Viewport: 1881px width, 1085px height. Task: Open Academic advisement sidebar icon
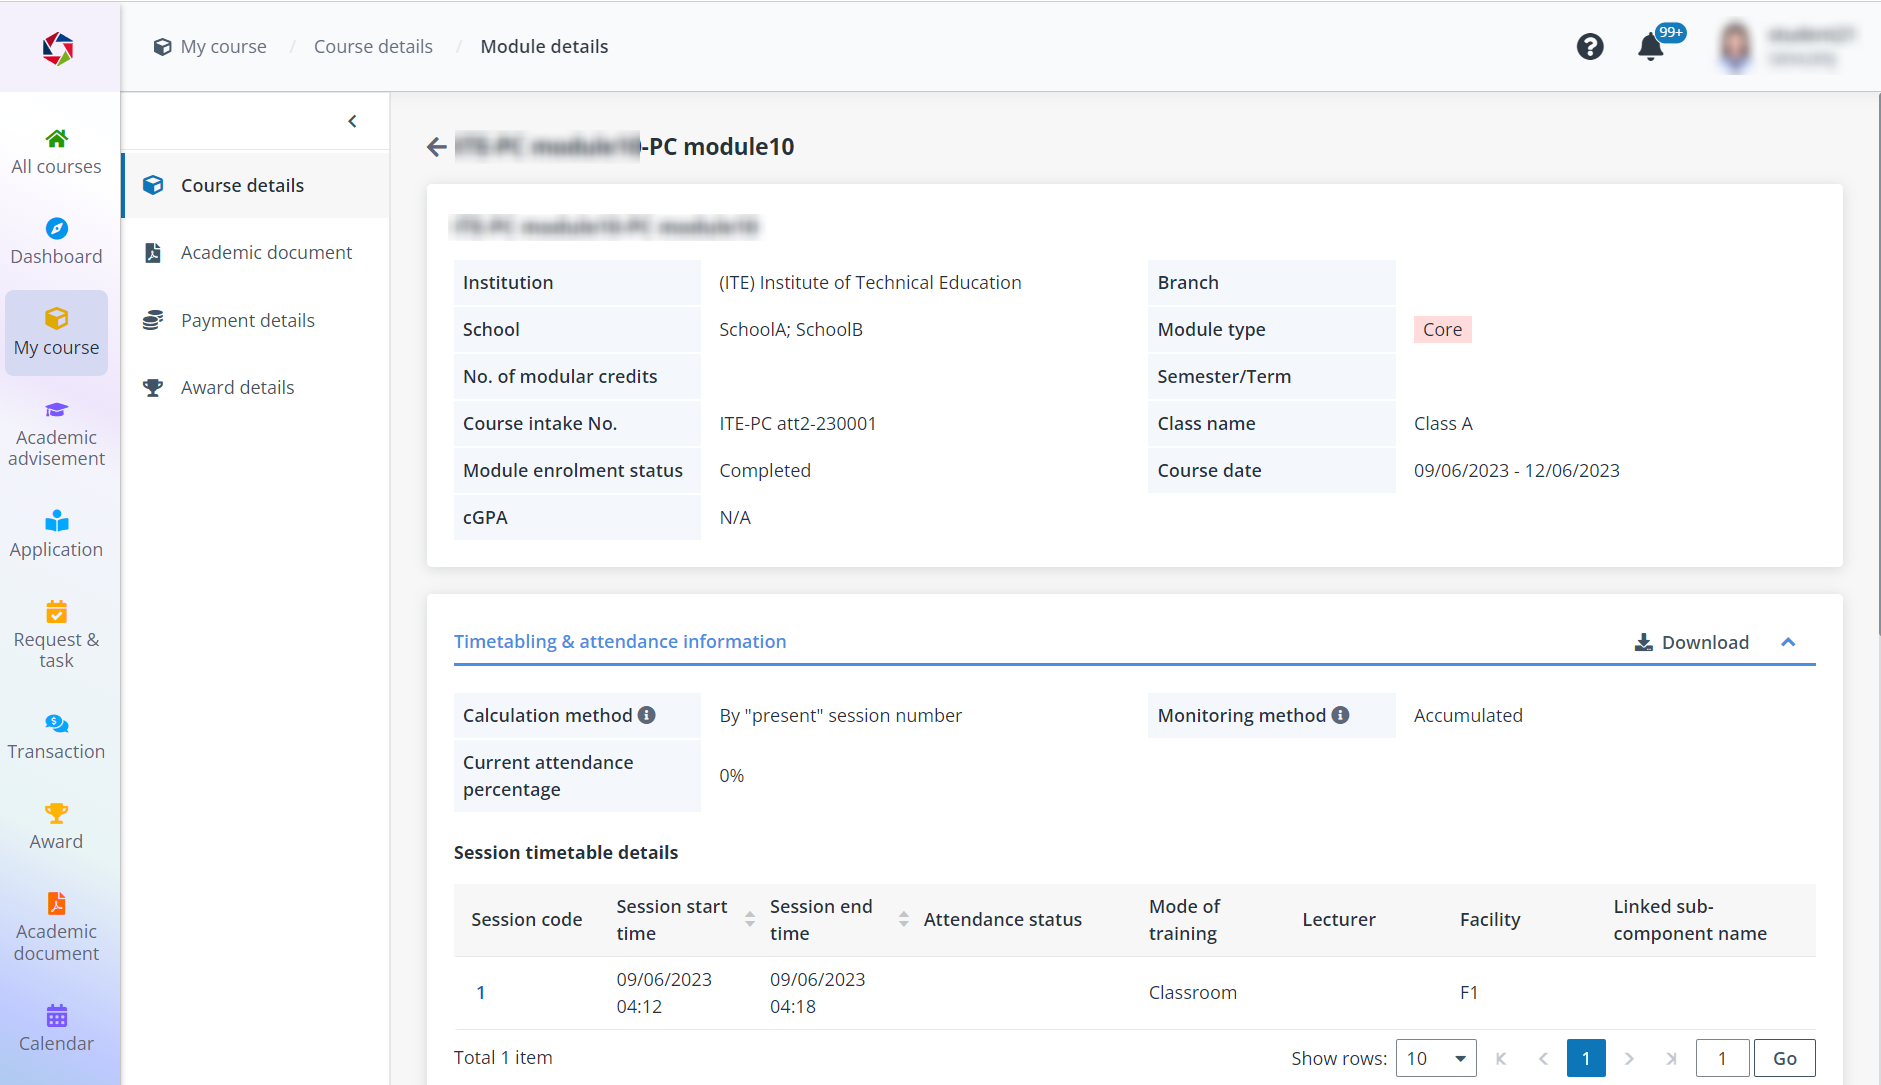point(56,430)
